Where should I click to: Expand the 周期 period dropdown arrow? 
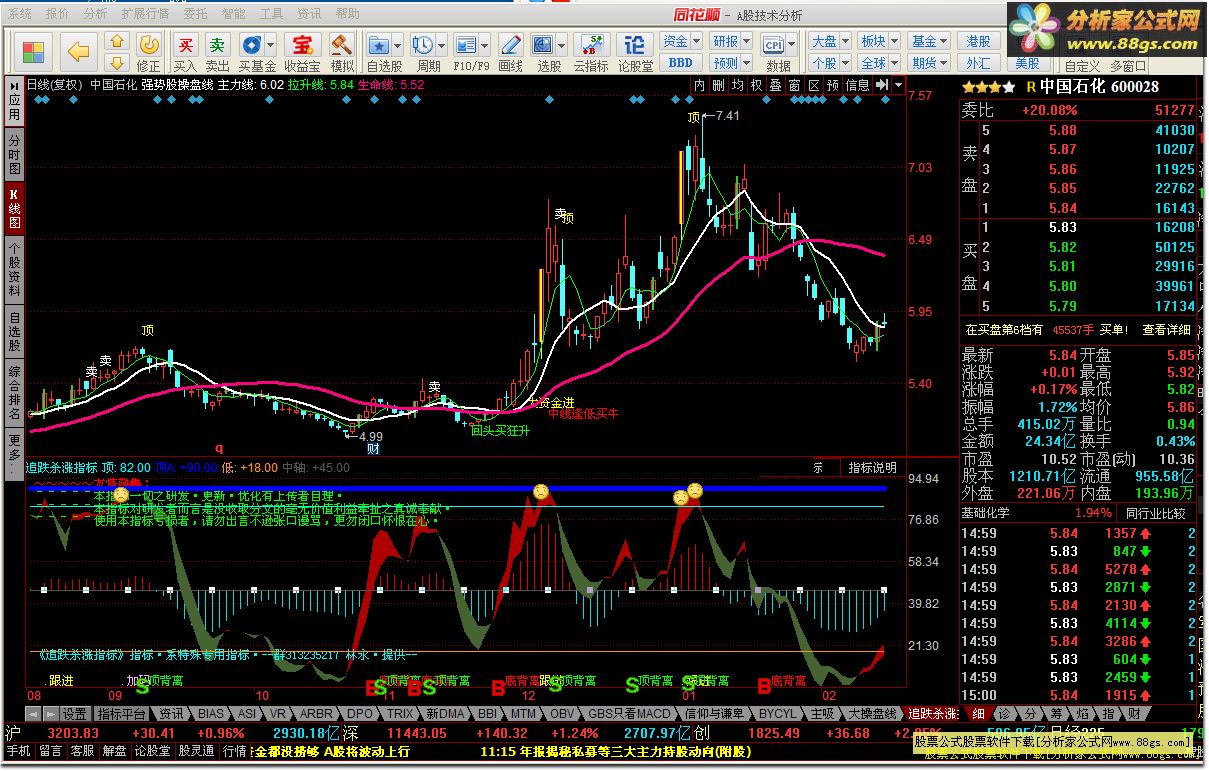click(441, 45)
